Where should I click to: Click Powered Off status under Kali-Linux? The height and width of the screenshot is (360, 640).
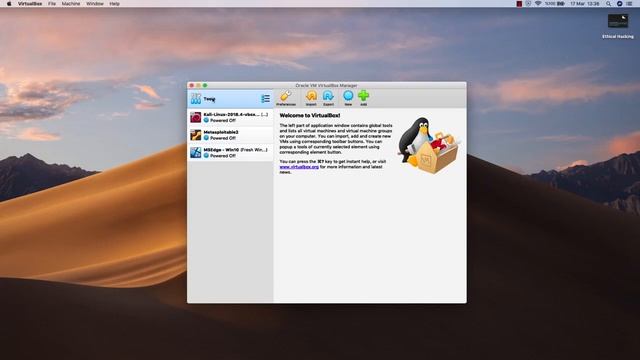(x=220, y=120)
